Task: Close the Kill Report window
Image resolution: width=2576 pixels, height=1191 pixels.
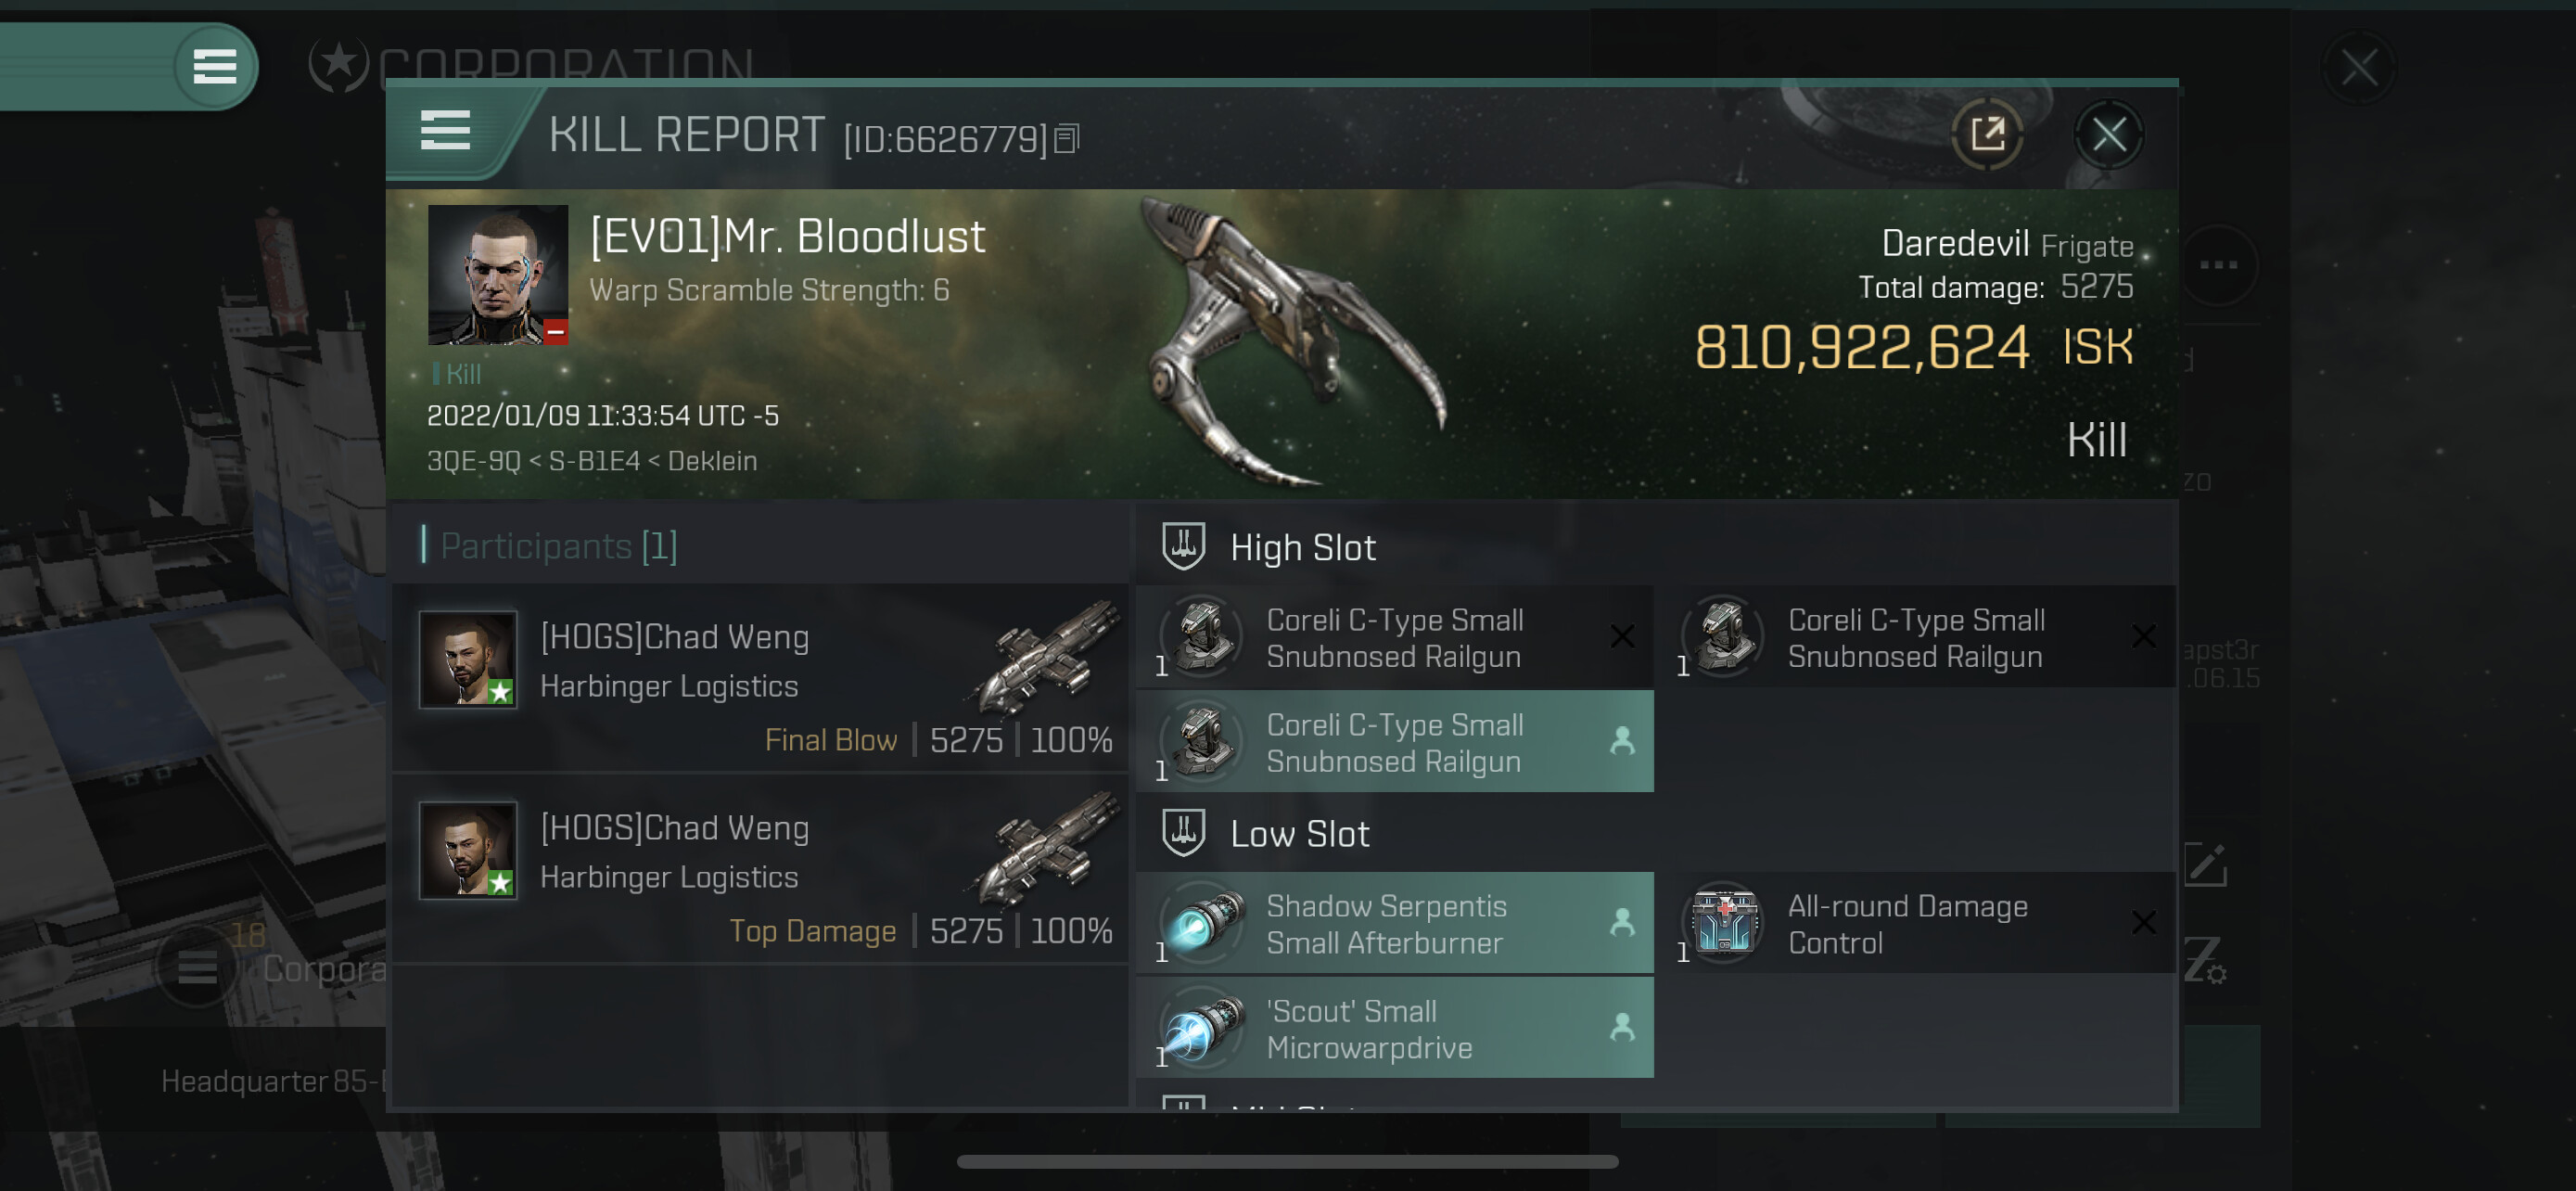Action: click(2109, 134)
